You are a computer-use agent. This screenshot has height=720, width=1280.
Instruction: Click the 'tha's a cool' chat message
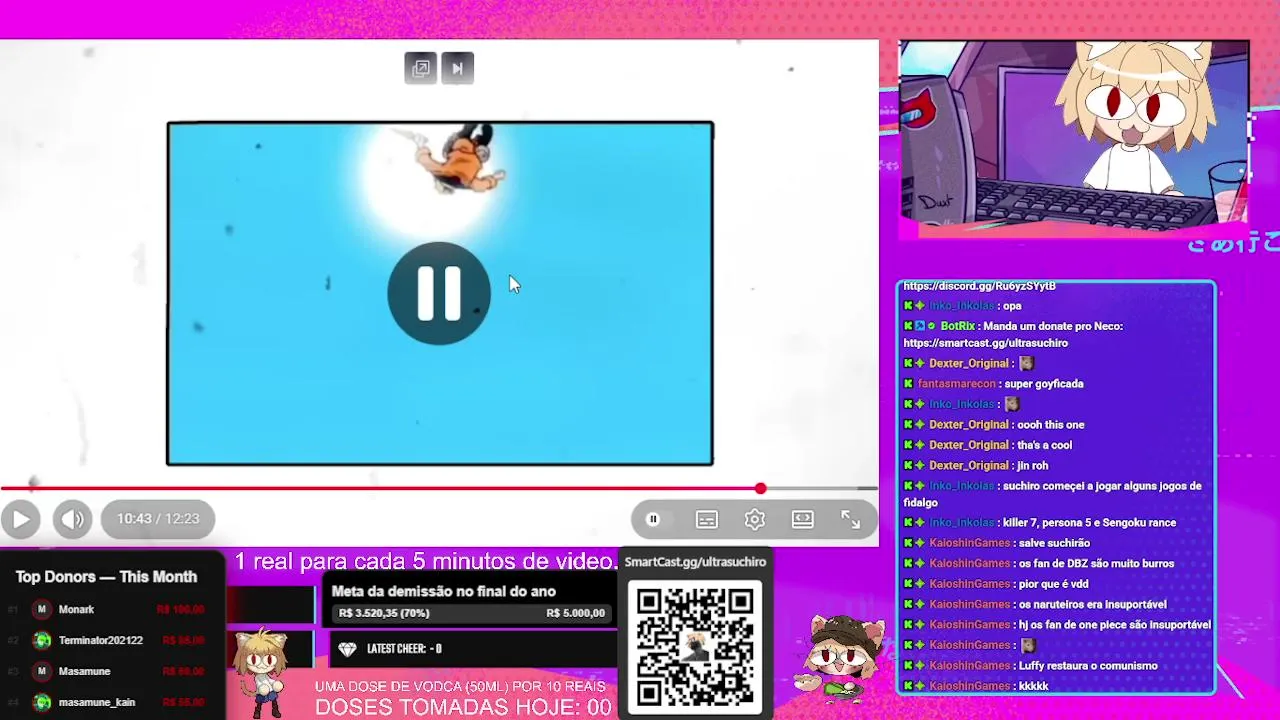(x=1044, y=446)
